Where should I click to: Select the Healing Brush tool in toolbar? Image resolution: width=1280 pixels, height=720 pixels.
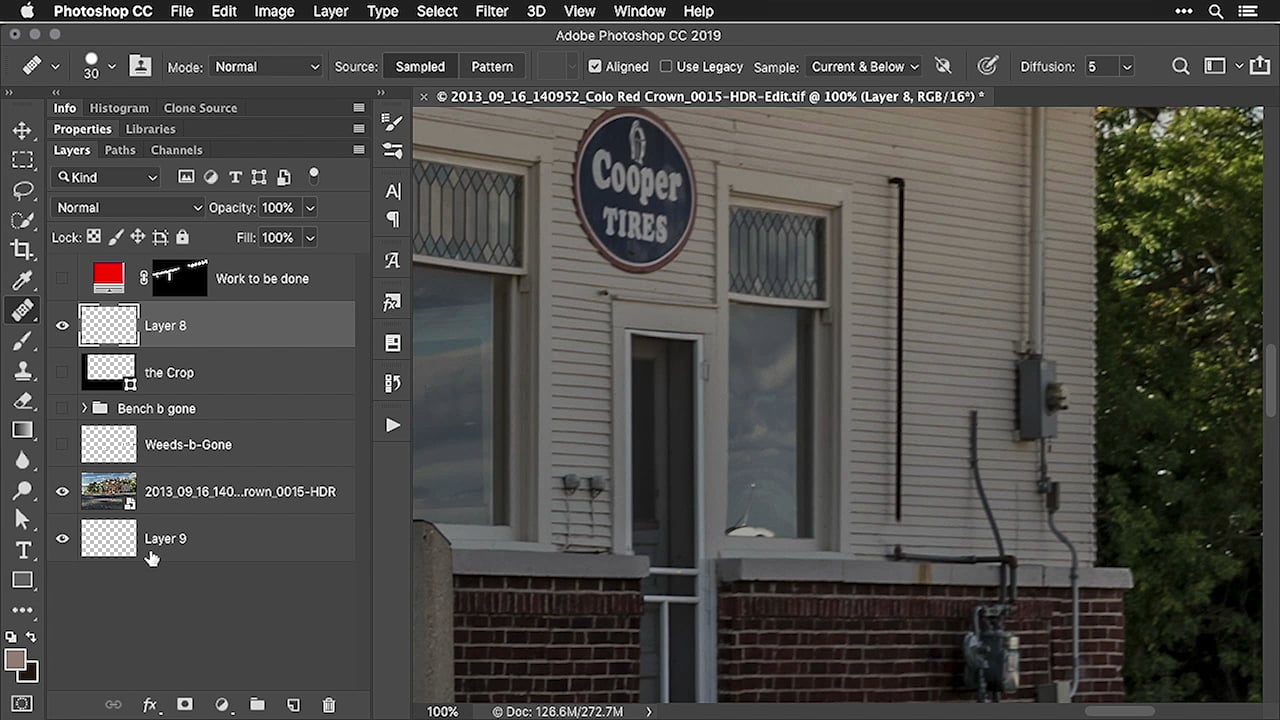click(x=22, y=310)
